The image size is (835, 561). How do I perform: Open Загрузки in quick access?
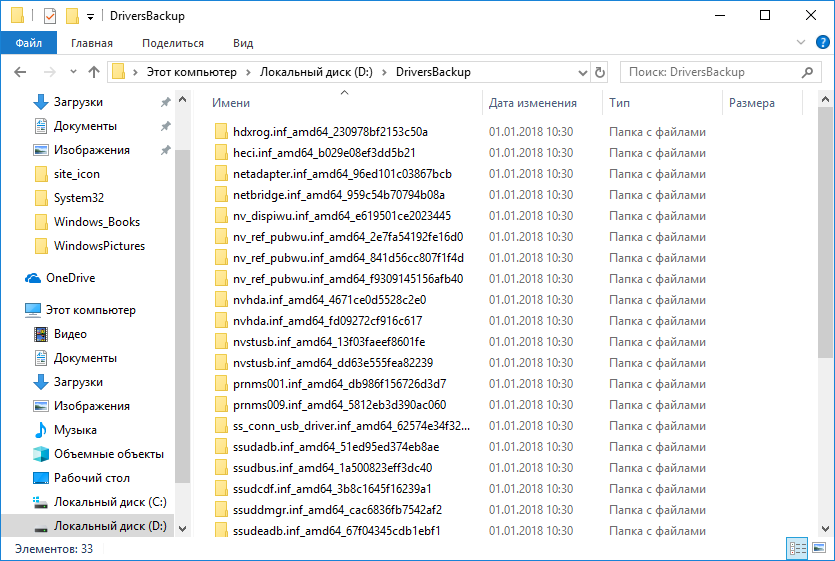tap(78, 102)
